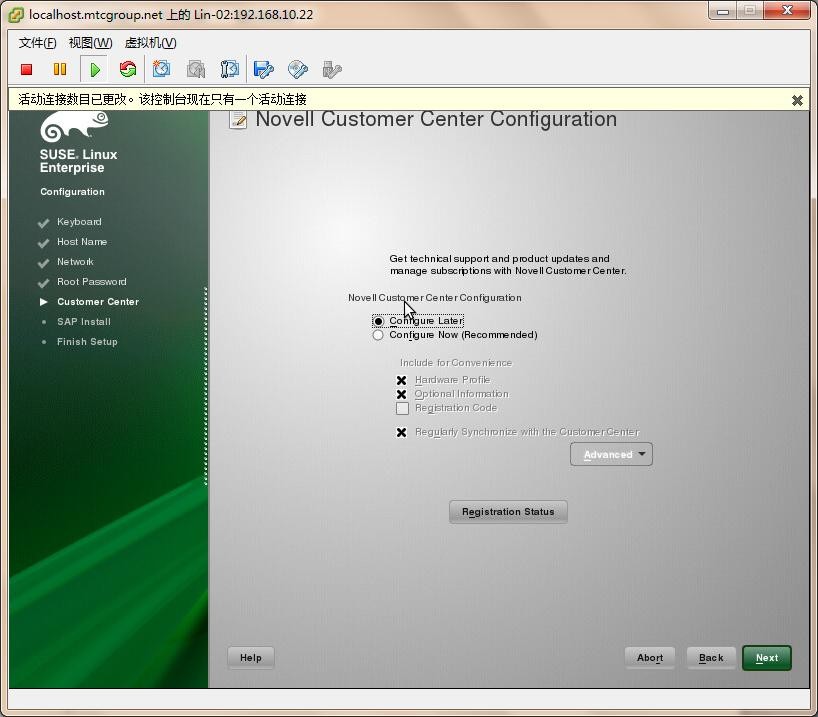Viewport: 818px width, 717px height.
Task: Toggle the Optional Information checkbox
Action: (x=401, y=394)
